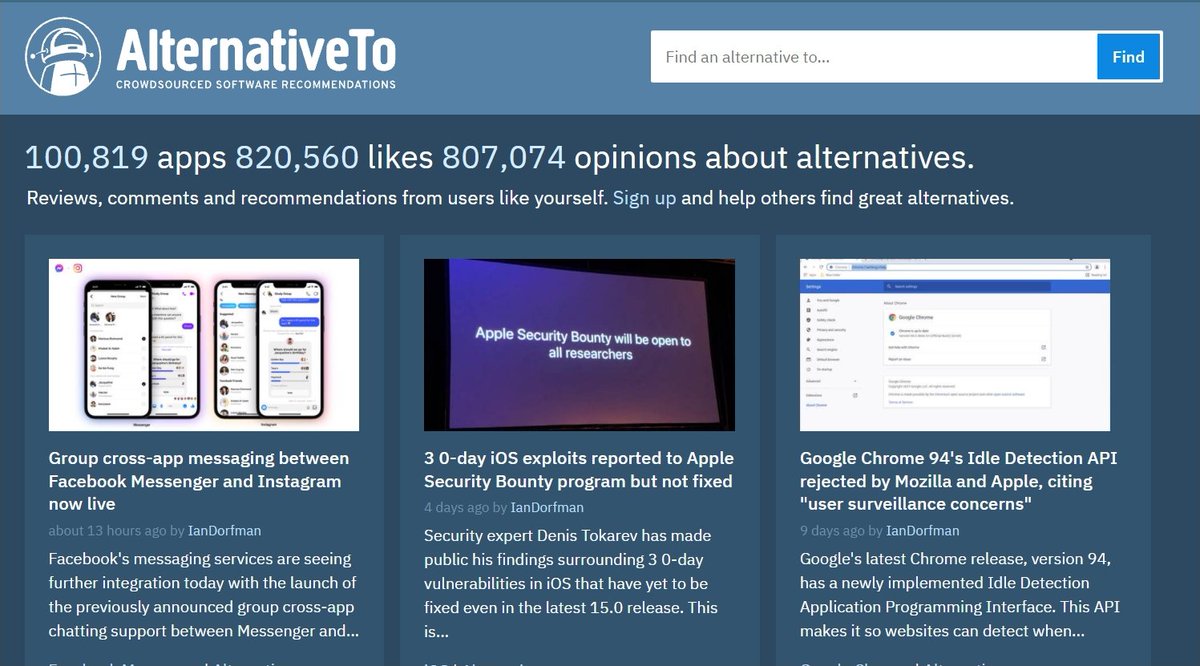
Task: Click the '4 days ago' timestamp
Action: [457, 508]
